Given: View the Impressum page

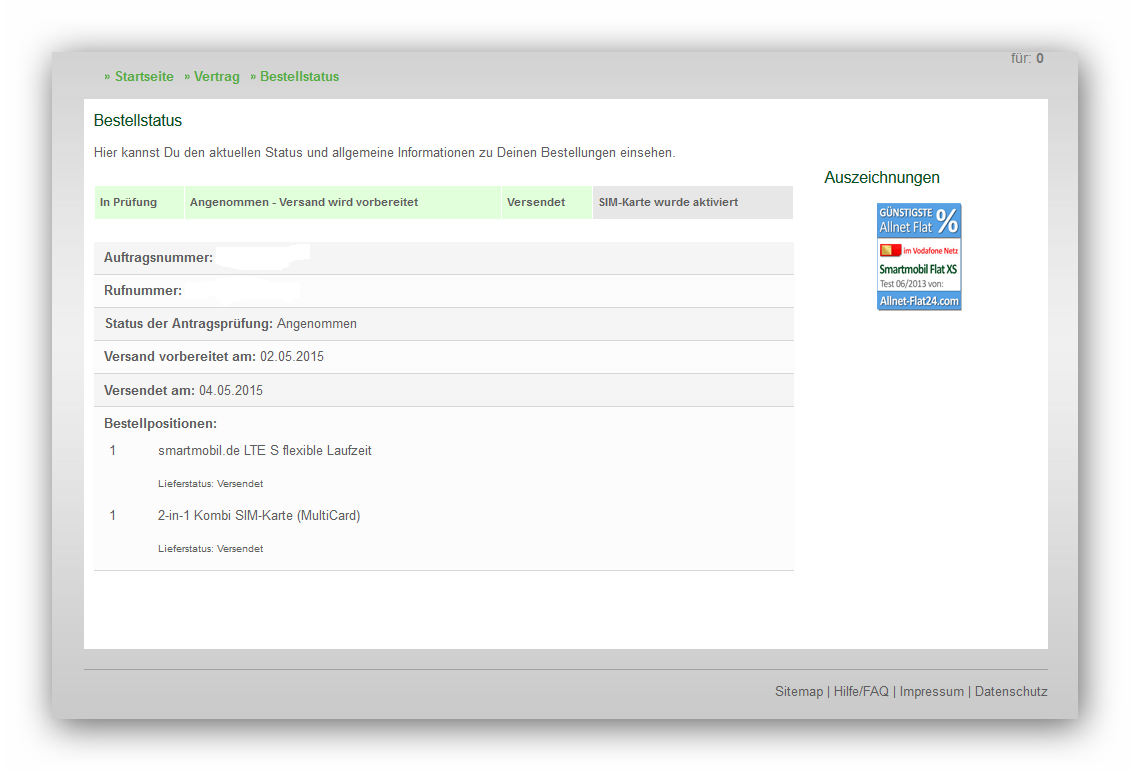Looking at the screenshot, I should coord(931,692).
